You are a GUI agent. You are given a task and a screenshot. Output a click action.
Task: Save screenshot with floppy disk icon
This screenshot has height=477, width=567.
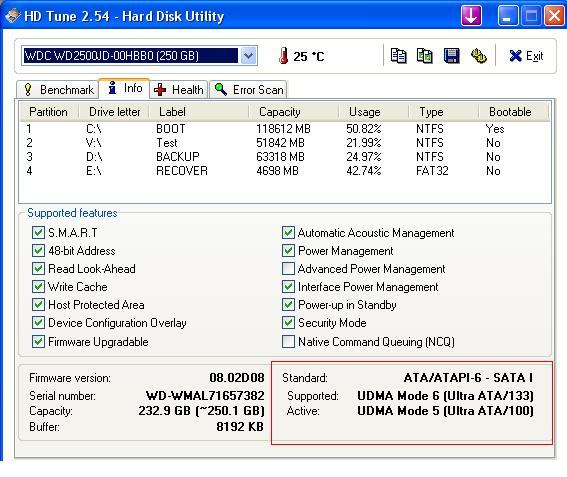point(451,56)
